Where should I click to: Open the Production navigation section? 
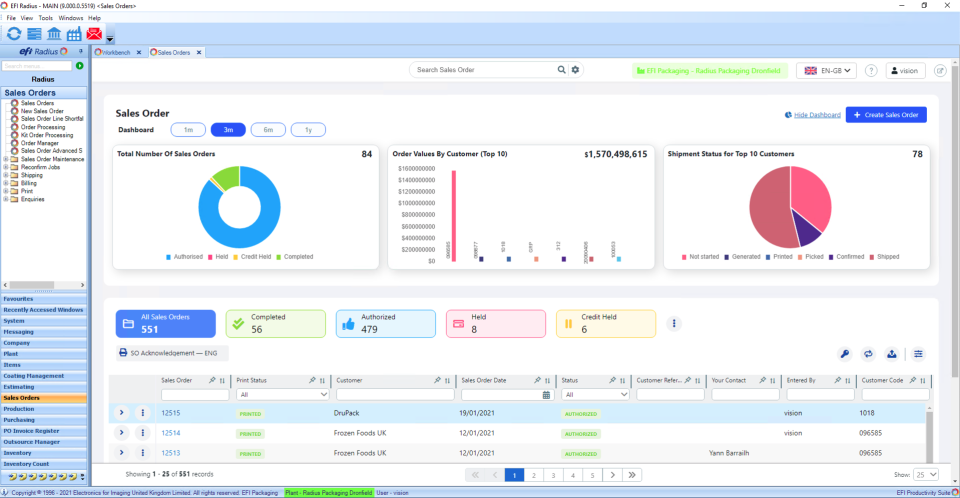(43, 409)
